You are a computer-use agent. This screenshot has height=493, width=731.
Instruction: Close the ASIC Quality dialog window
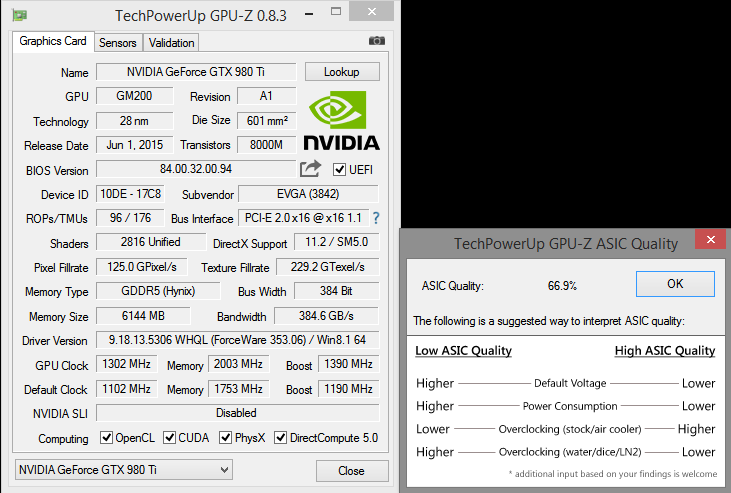coord(710,239)
